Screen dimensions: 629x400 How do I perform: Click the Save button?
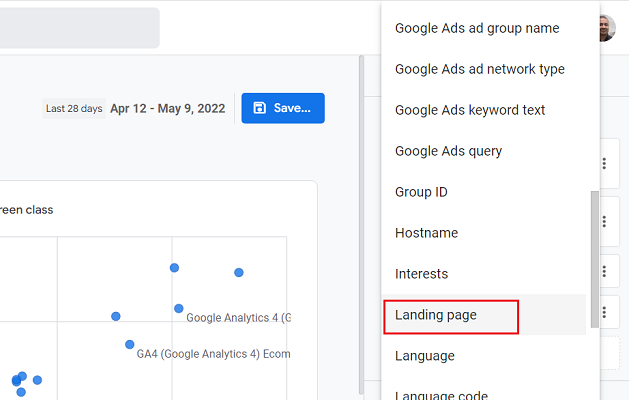click(283, 108)
